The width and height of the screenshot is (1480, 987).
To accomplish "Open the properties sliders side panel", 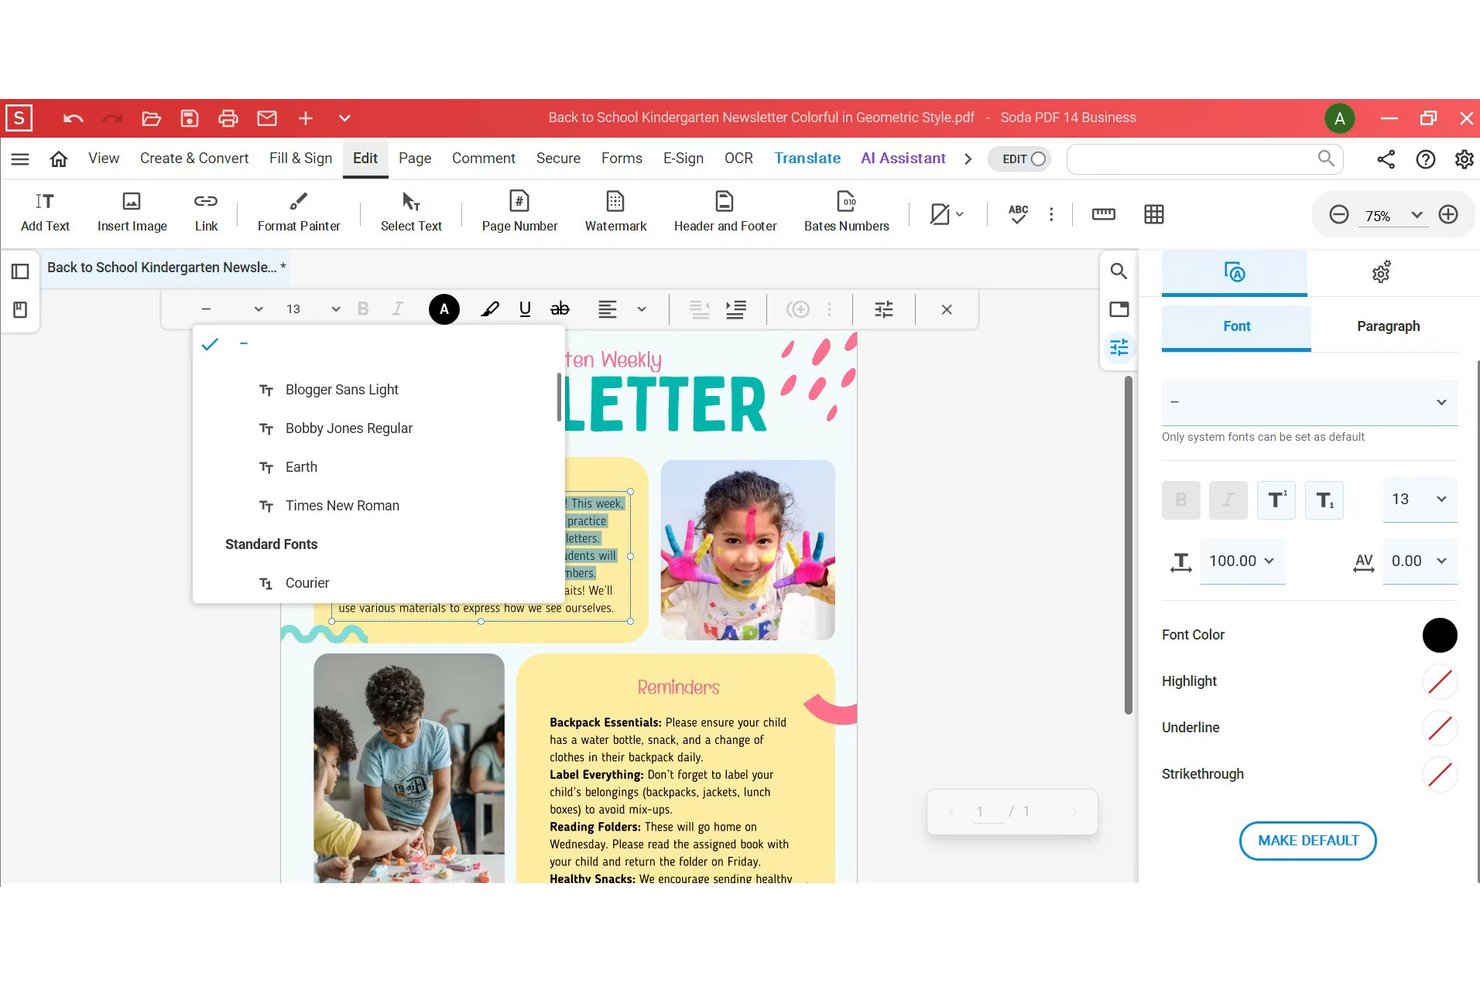I will click(1119, 347).
